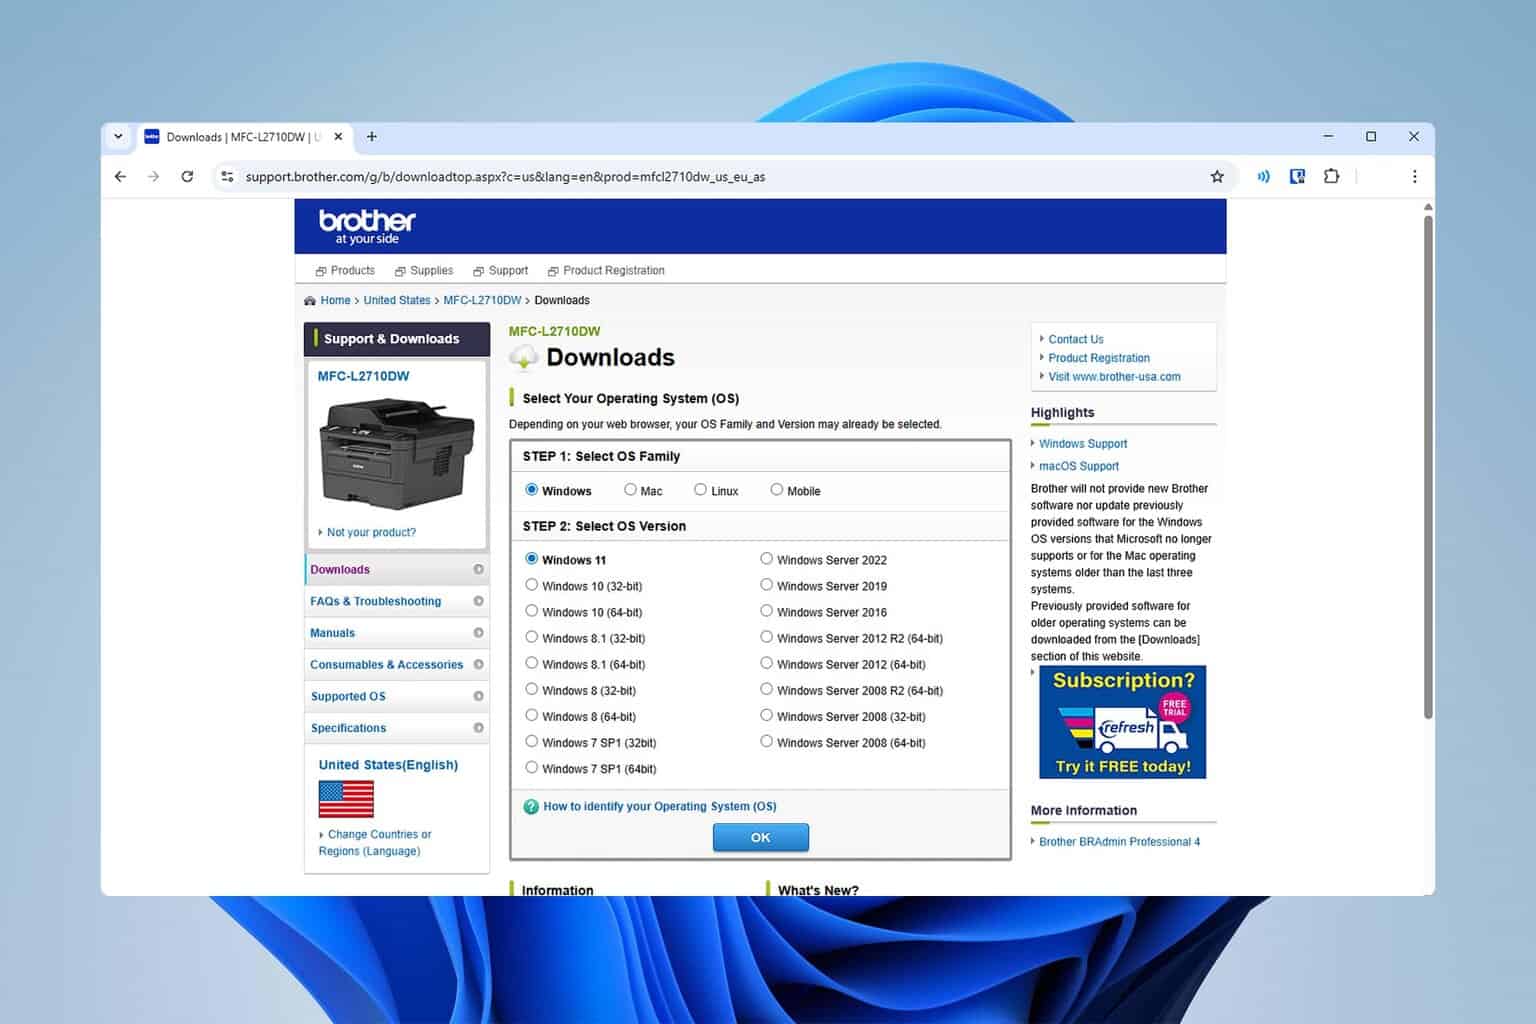Click the Brother logo in header
This screenshot has width=1536, height=1024.
367,226
